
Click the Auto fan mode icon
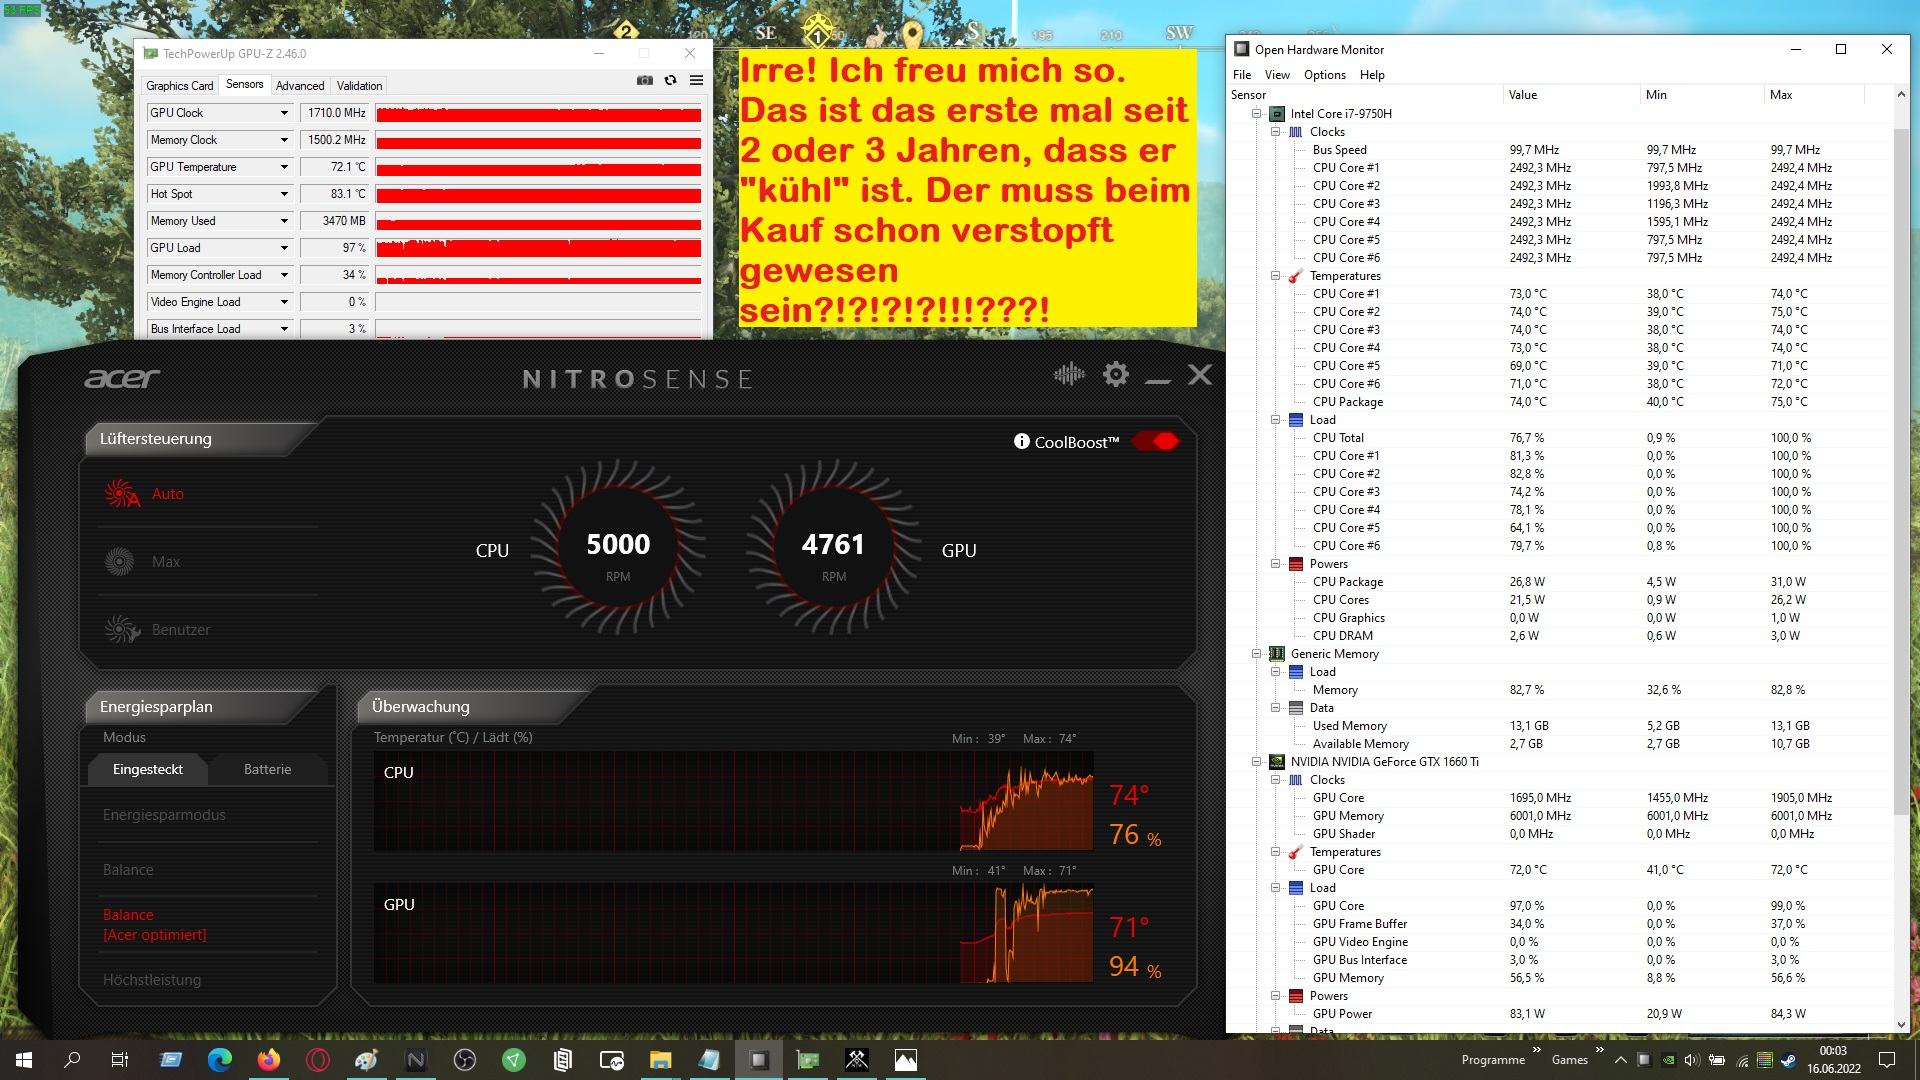[122, 494]
